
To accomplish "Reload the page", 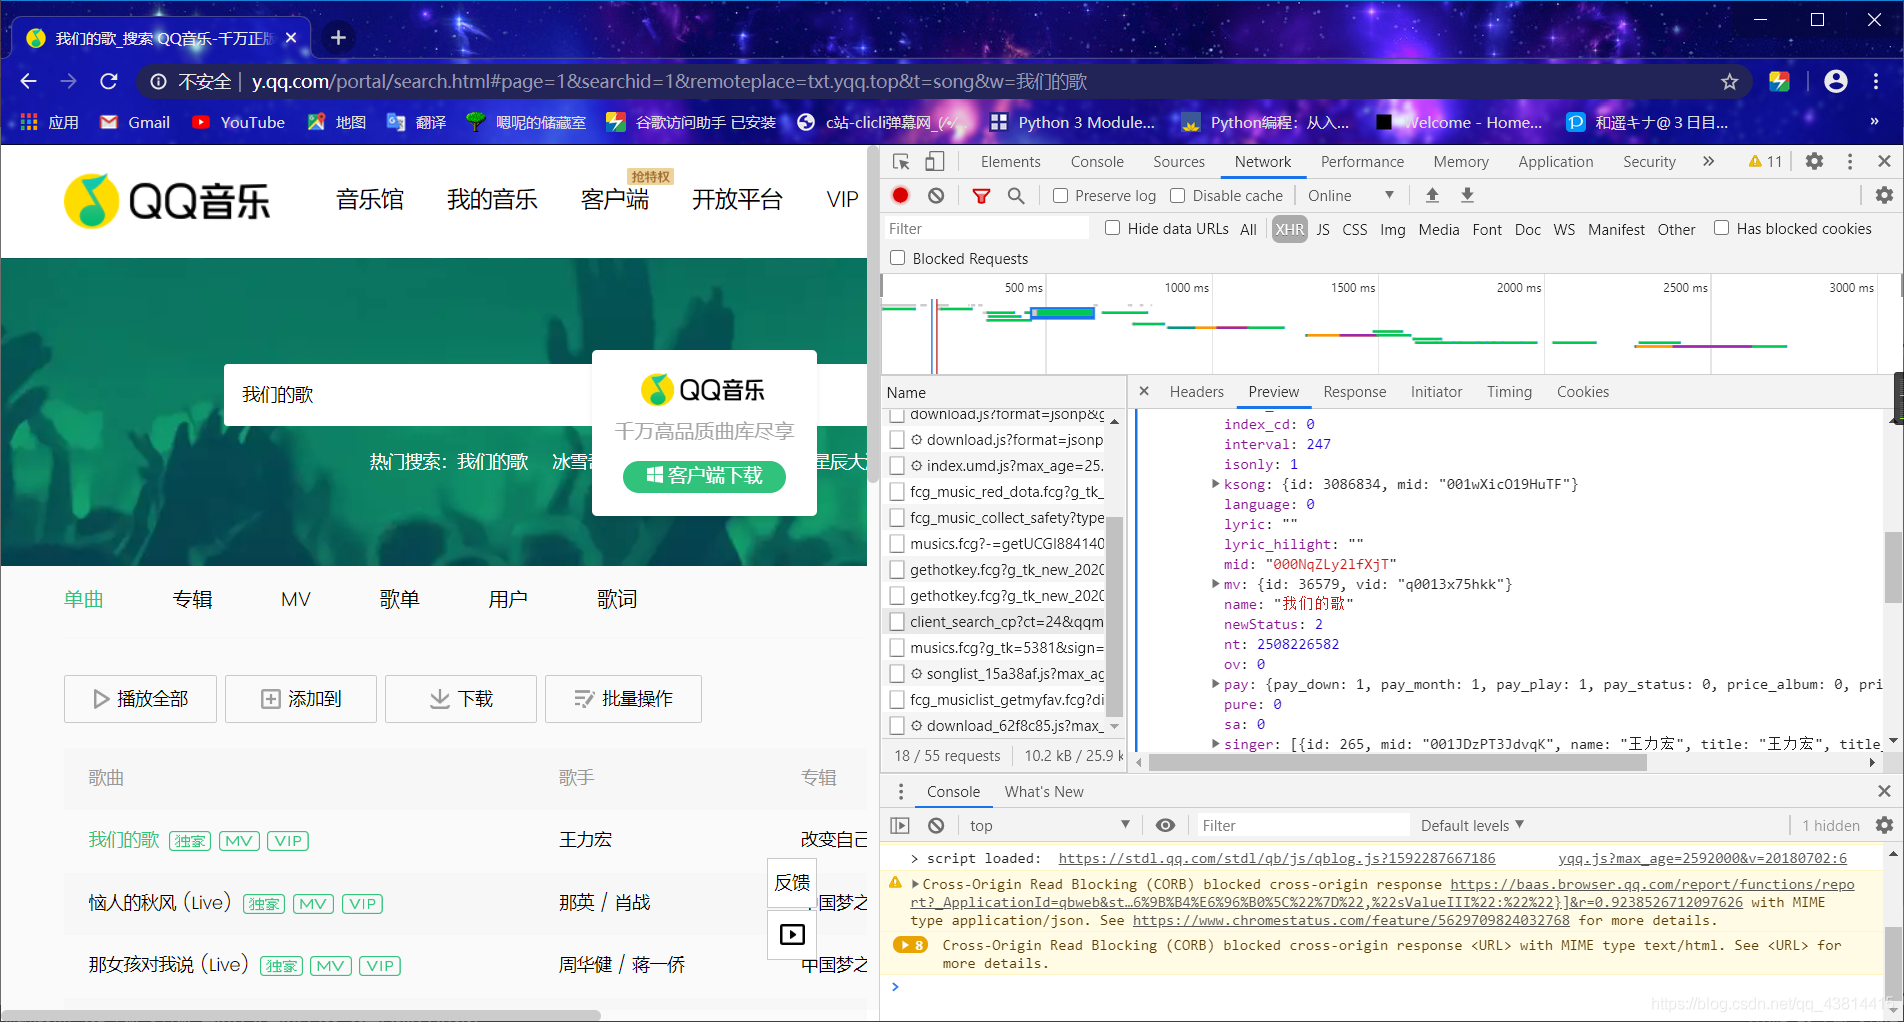I will pyautogui.click(x=109, y=82).
